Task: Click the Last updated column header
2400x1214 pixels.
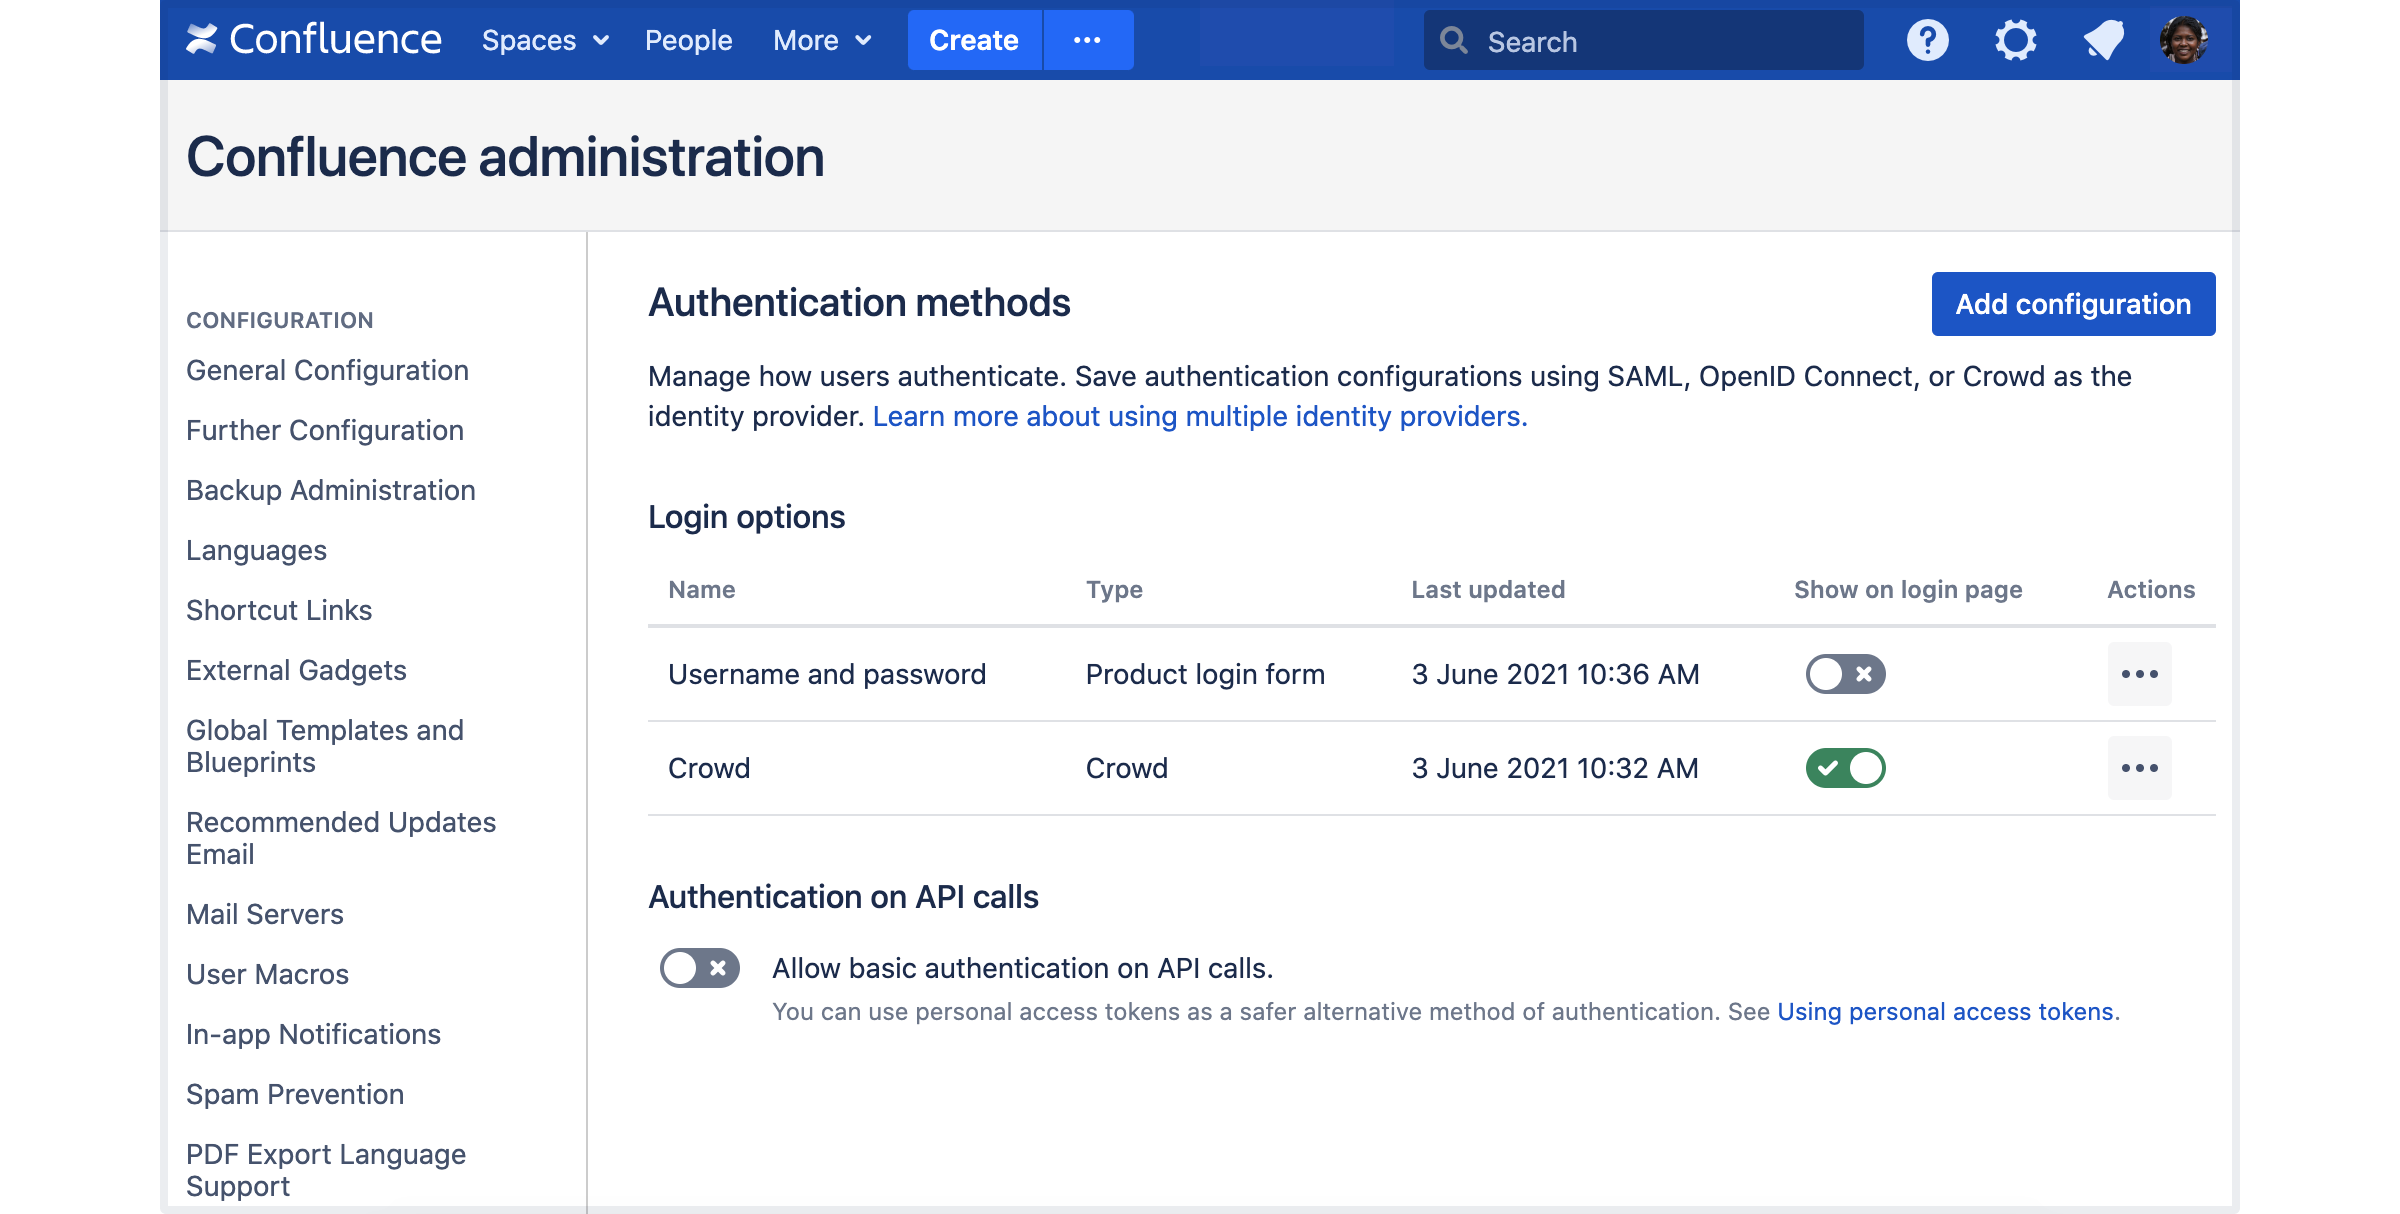Action: pos(1488,590)
